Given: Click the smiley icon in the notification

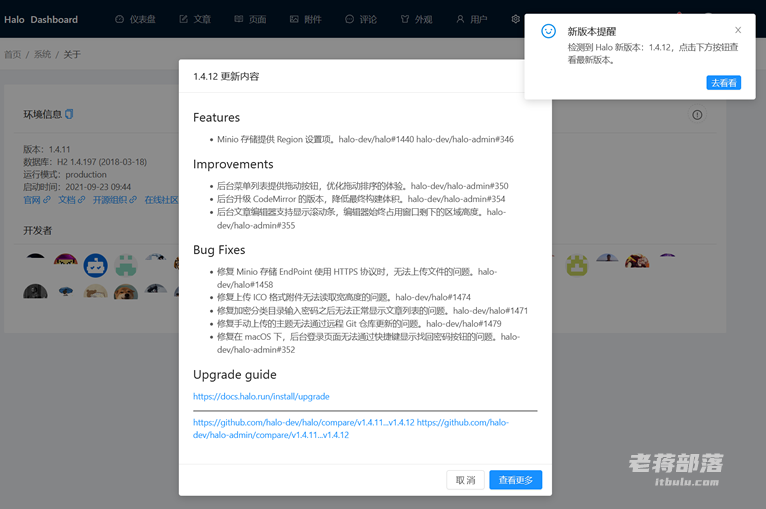Looking at the screenshot, I should click(x=548, y=31).
